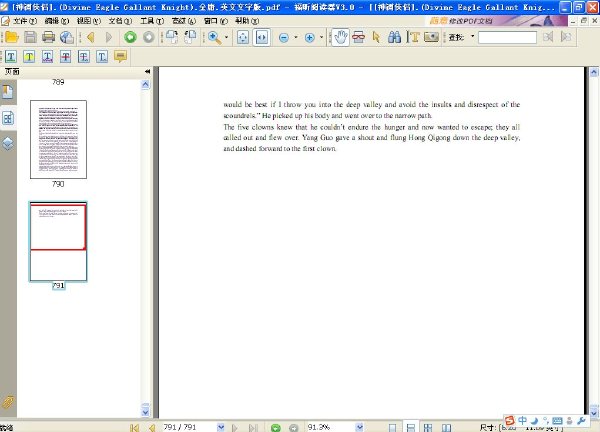The width and height of the screenshot is (600, 432).
Task: Open the 文档 (Document) menu
Action: (x=121, y=21)
